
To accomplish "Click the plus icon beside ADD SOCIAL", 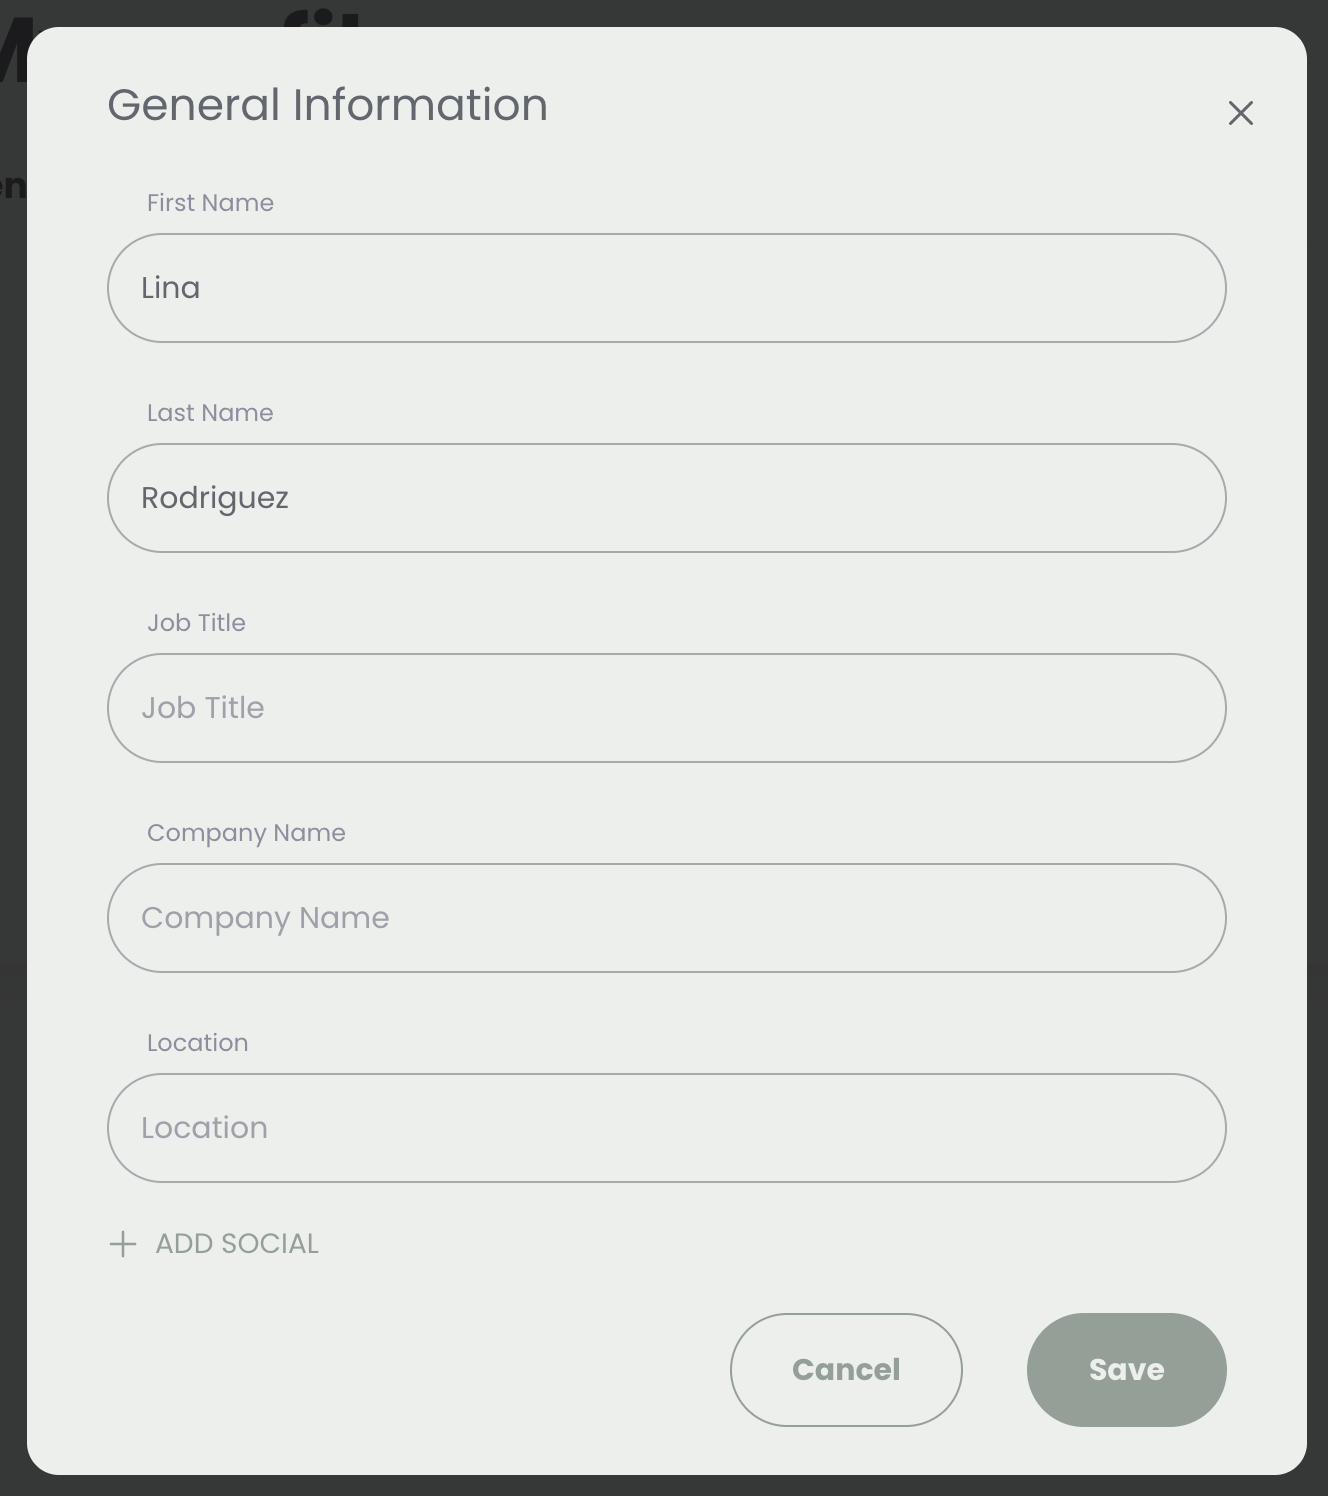I will click(123, 1244).
